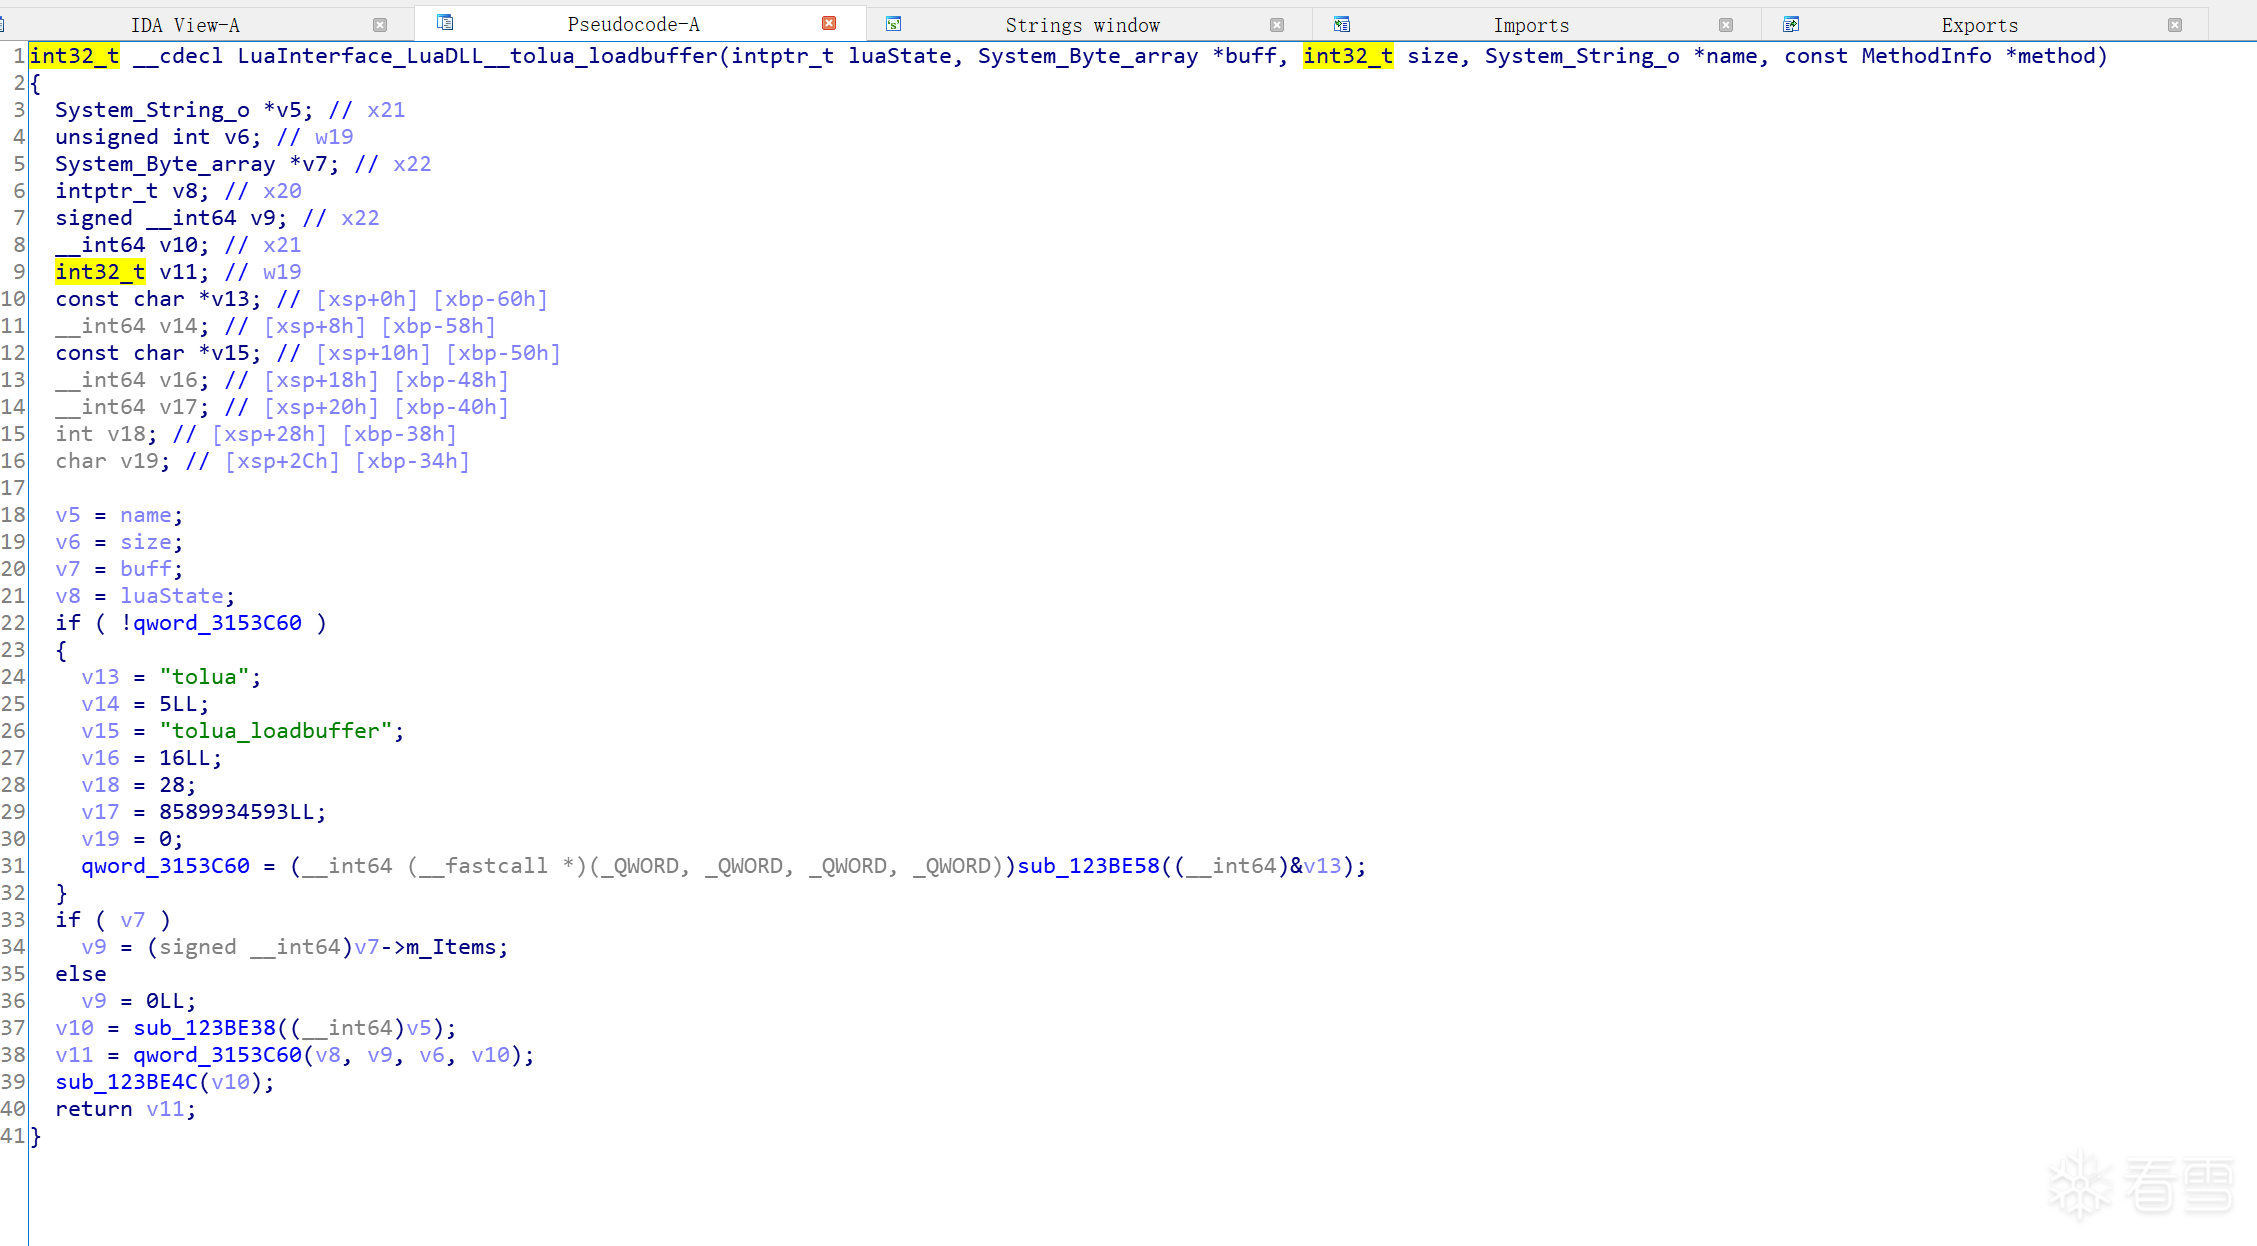This screenshot has height=1246, width=2257.
Task: Open the Exports tab
Action: (1979, 25)
